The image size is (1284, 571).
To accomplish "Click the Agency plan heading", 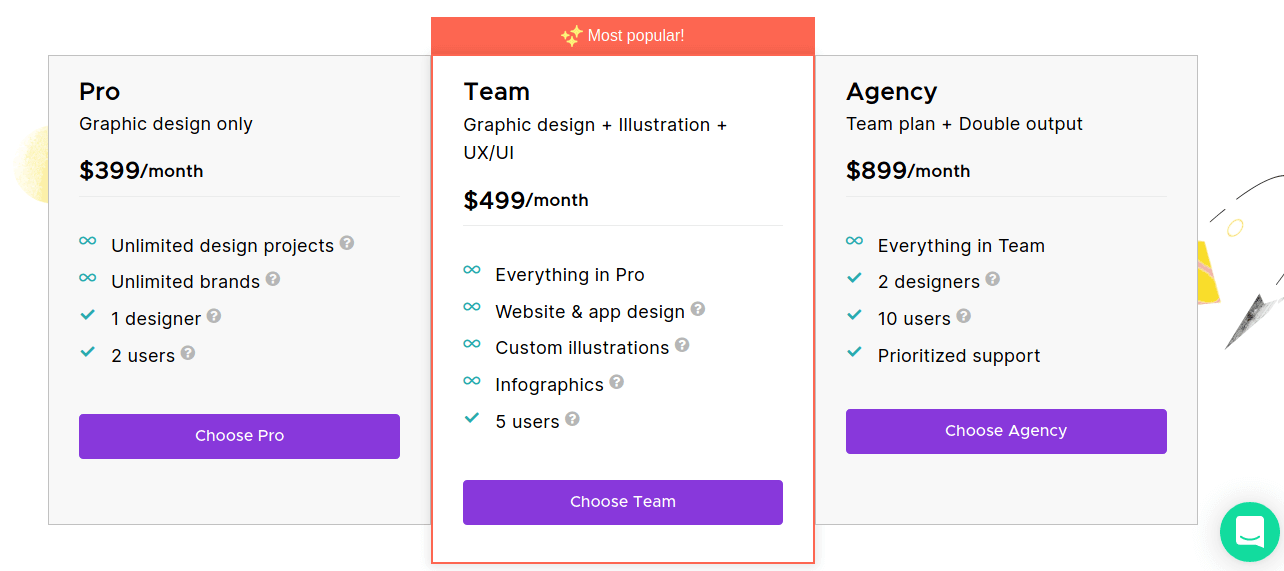I will coord(892,92).
